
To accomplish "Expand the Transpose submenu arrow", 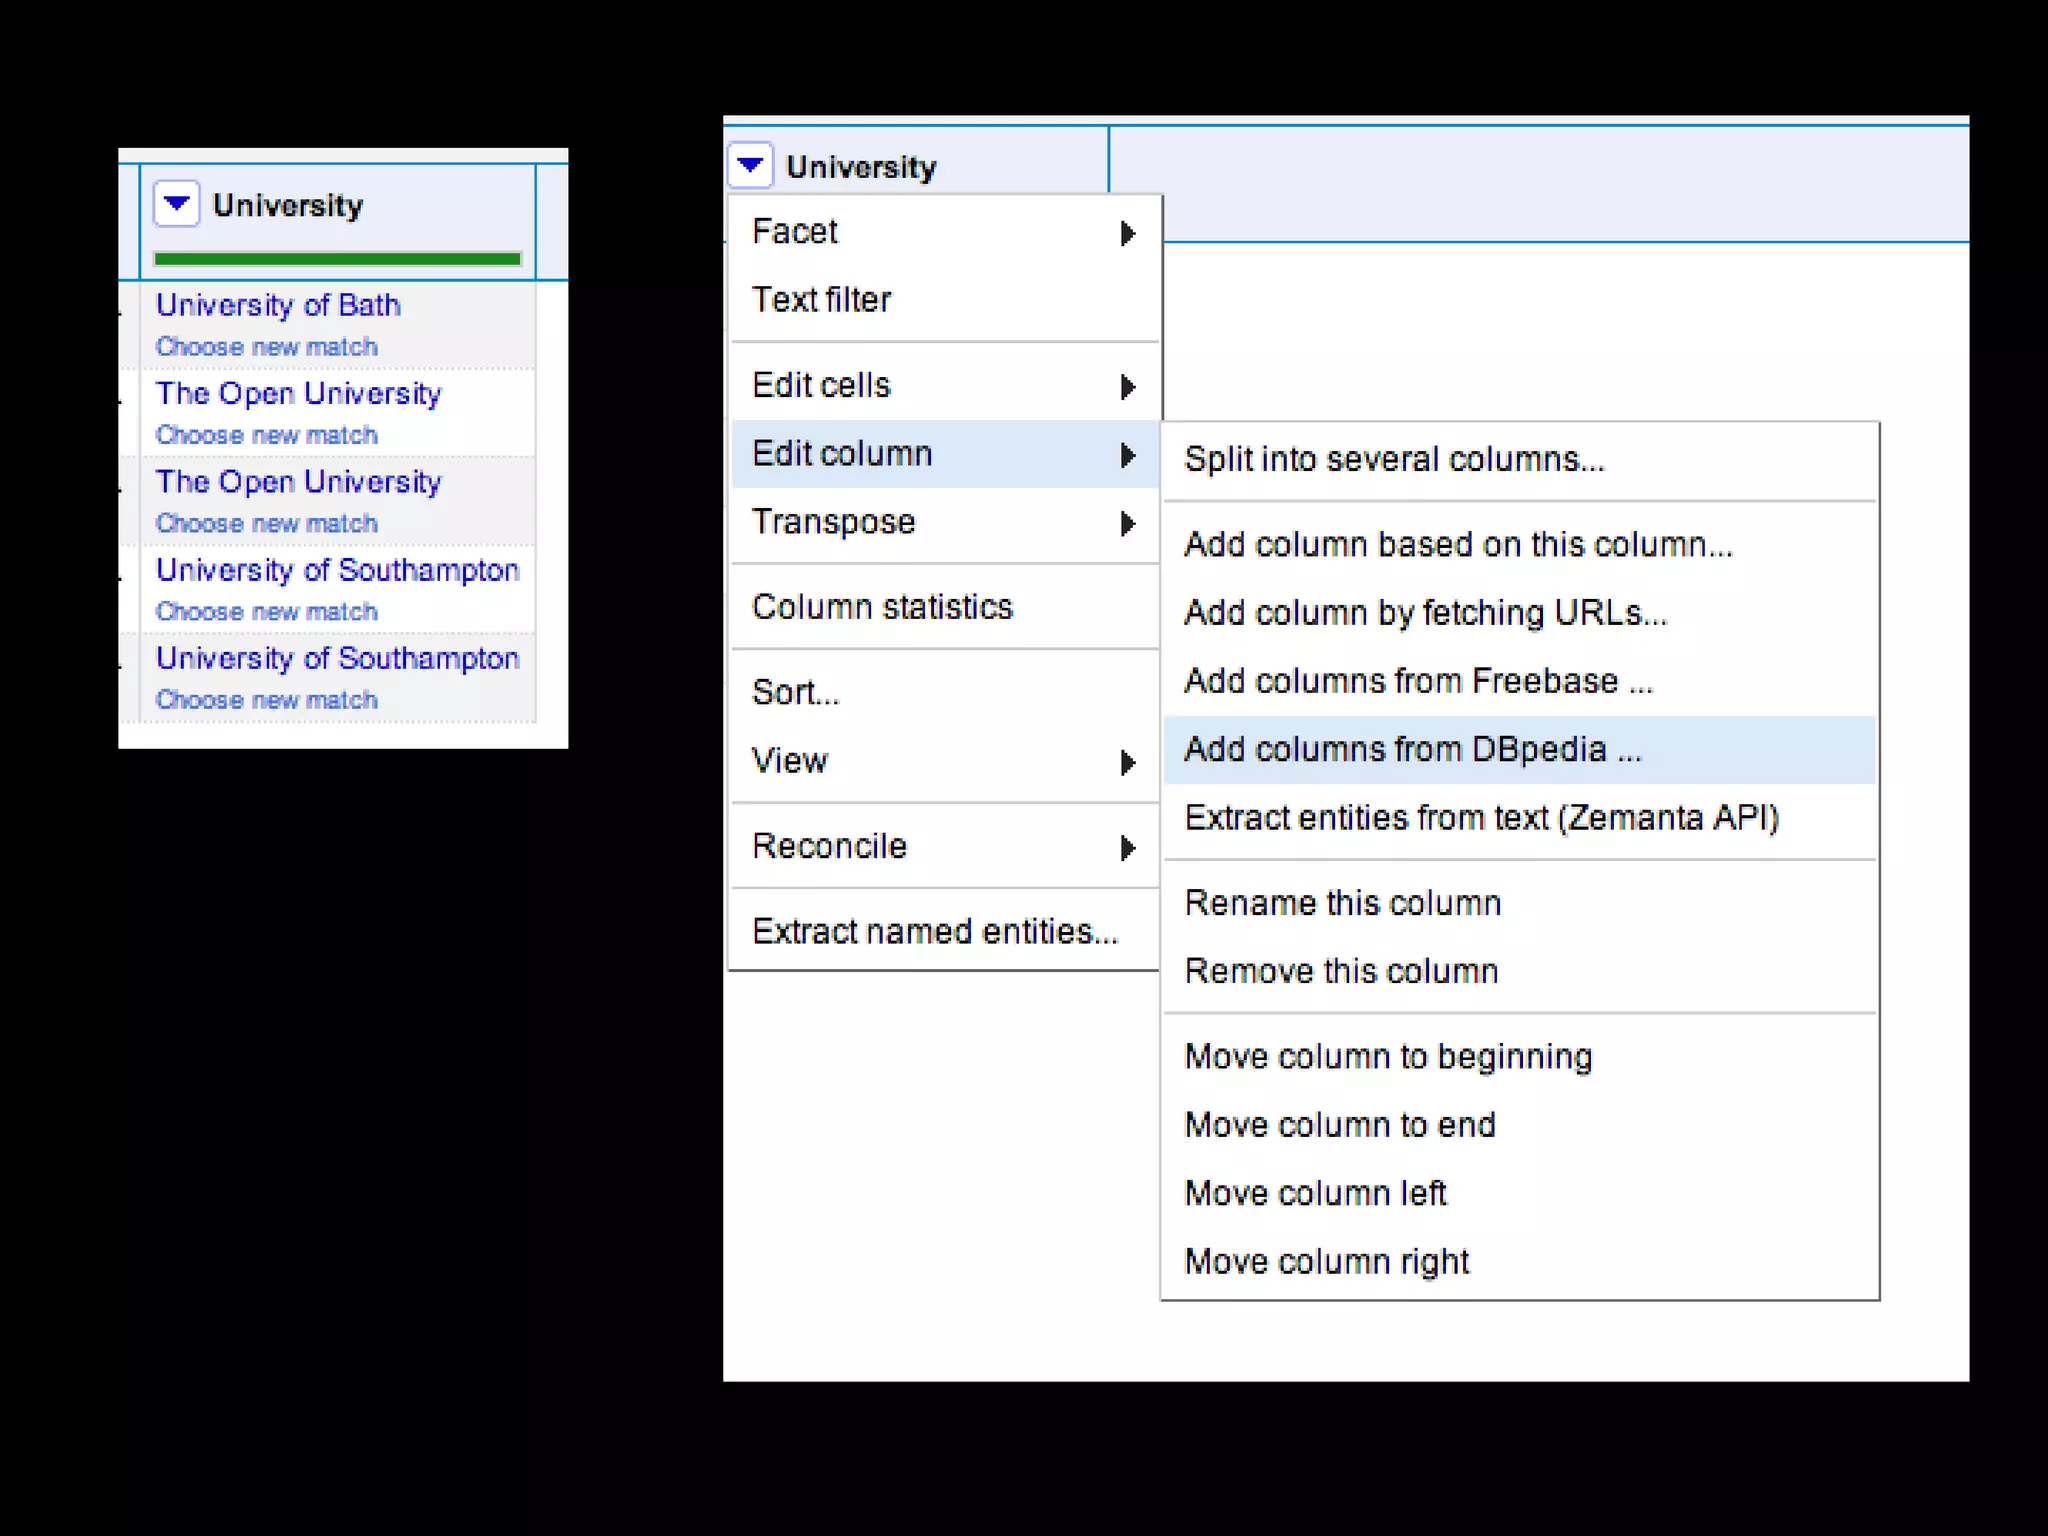I will pyautogui.click(x=1127, y=523).
